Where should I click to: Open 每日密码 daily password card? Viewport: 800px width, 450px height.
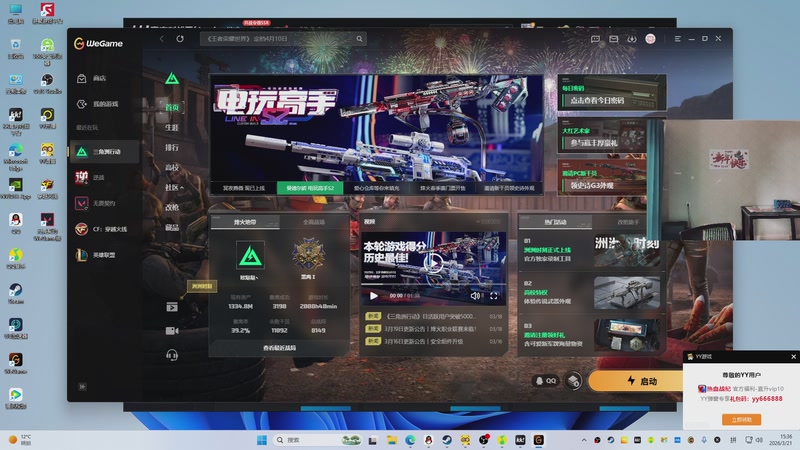pos(612,93)
